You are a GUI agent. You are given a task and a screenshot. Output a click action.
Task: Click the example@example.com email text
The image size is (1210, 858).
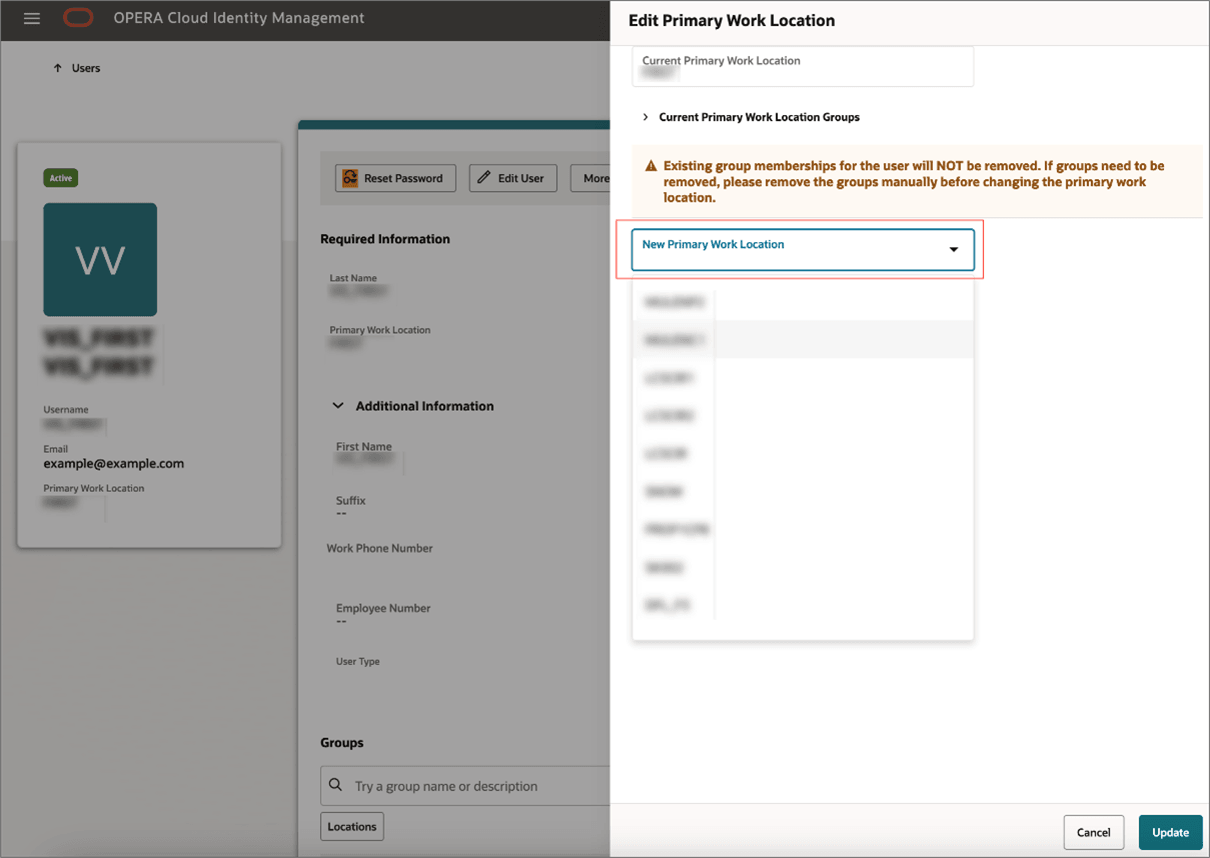pos(114,463)
